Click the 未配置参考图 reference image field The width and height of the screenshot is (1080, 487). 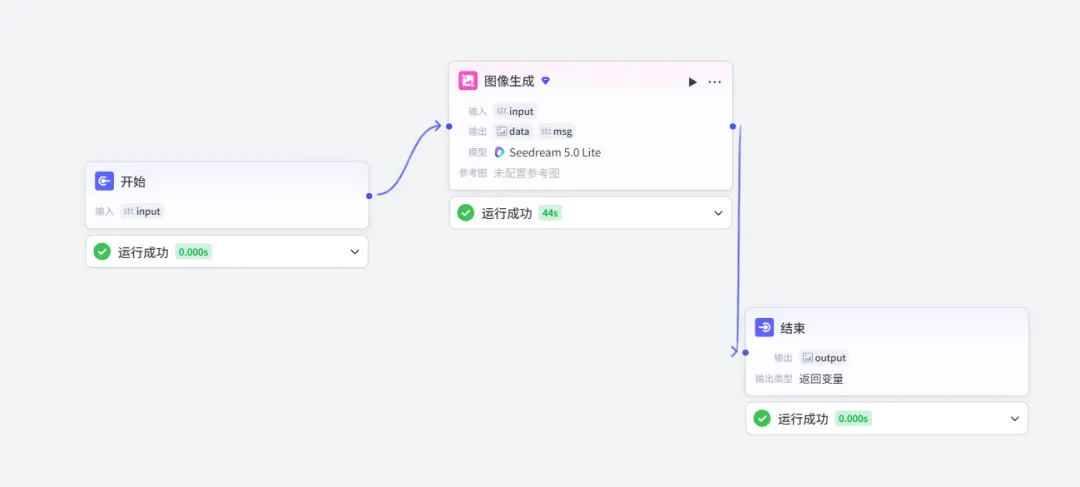pos(527,173)
